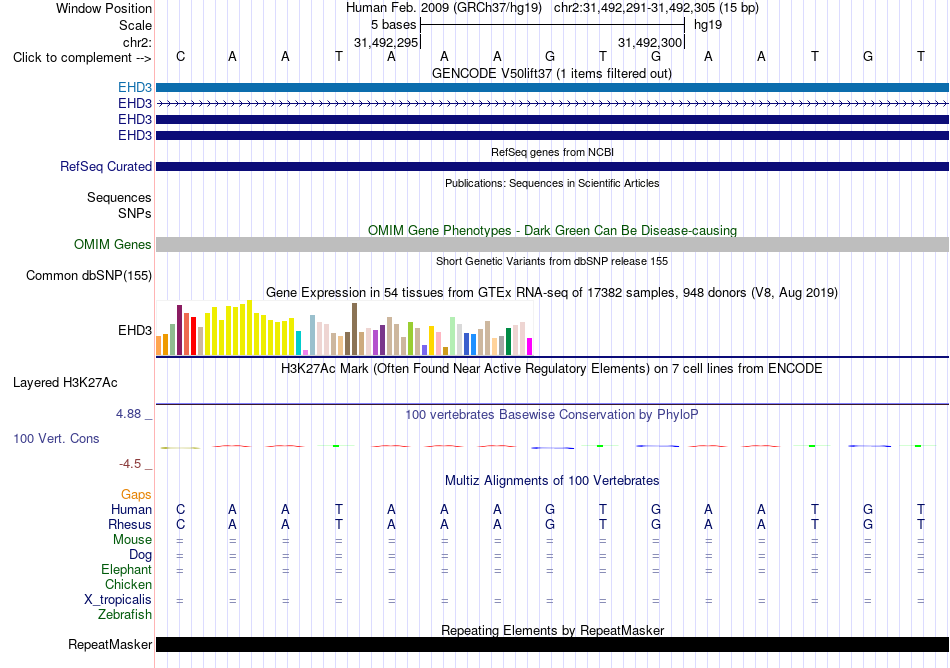Click the EHD3 label beside the expression bars

point(135,331)
